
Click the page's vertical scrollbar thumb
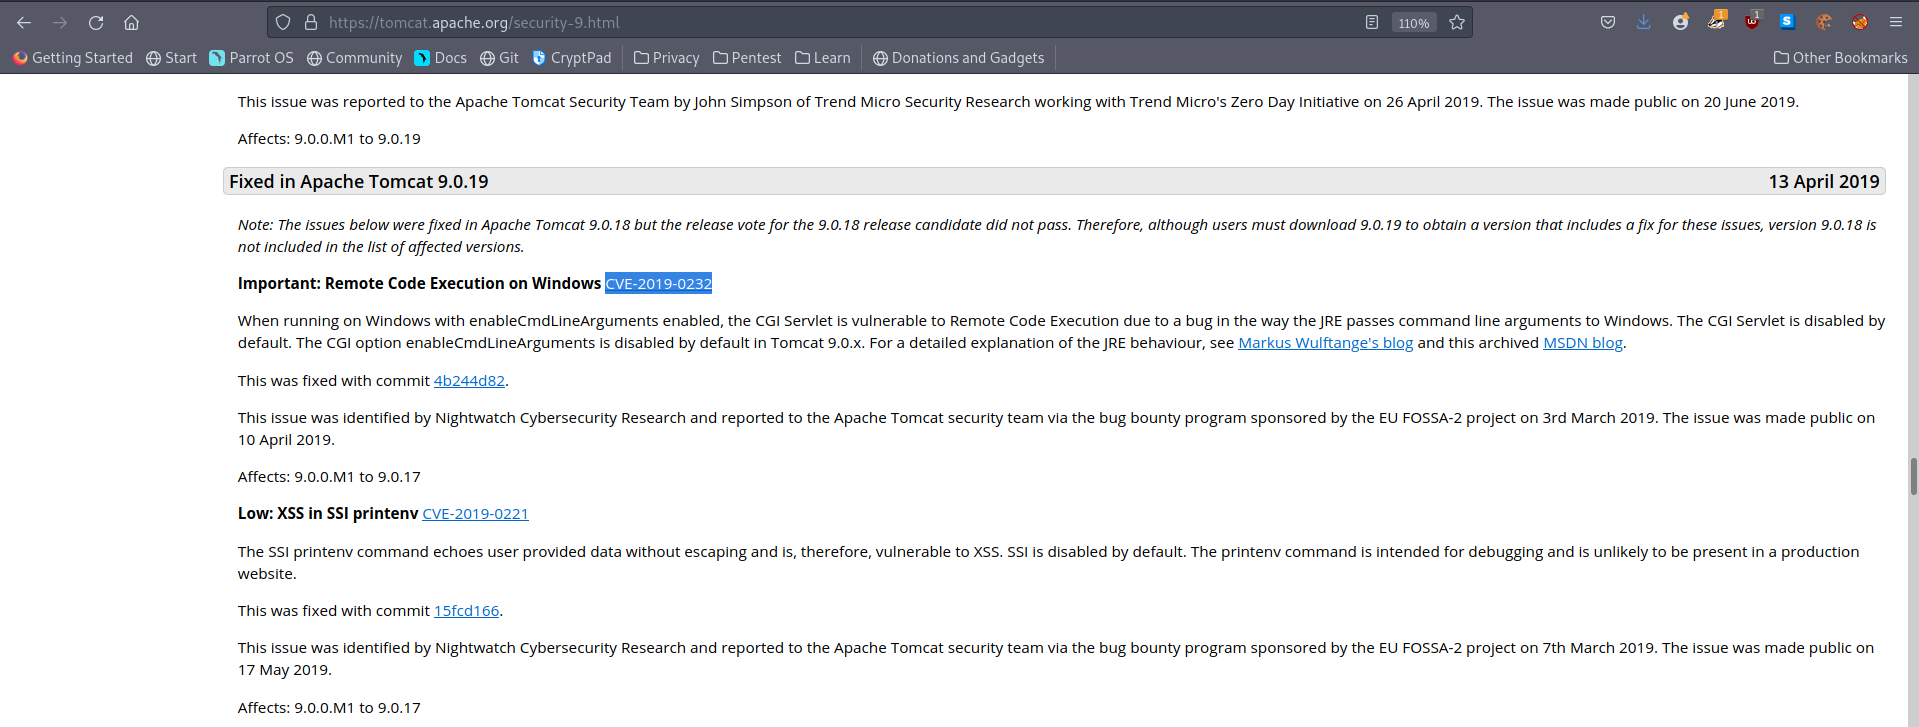pos(1913,476)
